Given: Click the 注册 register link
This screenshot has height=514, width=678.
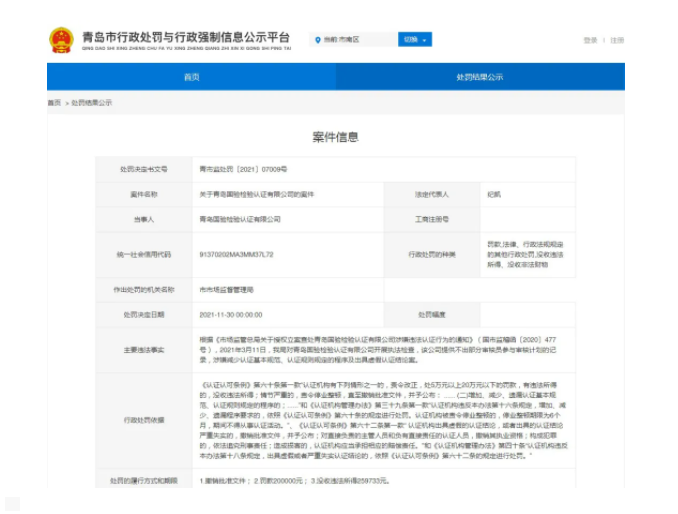Looking at the screenshot, I should pyautogui.click(x=617, y=40).
